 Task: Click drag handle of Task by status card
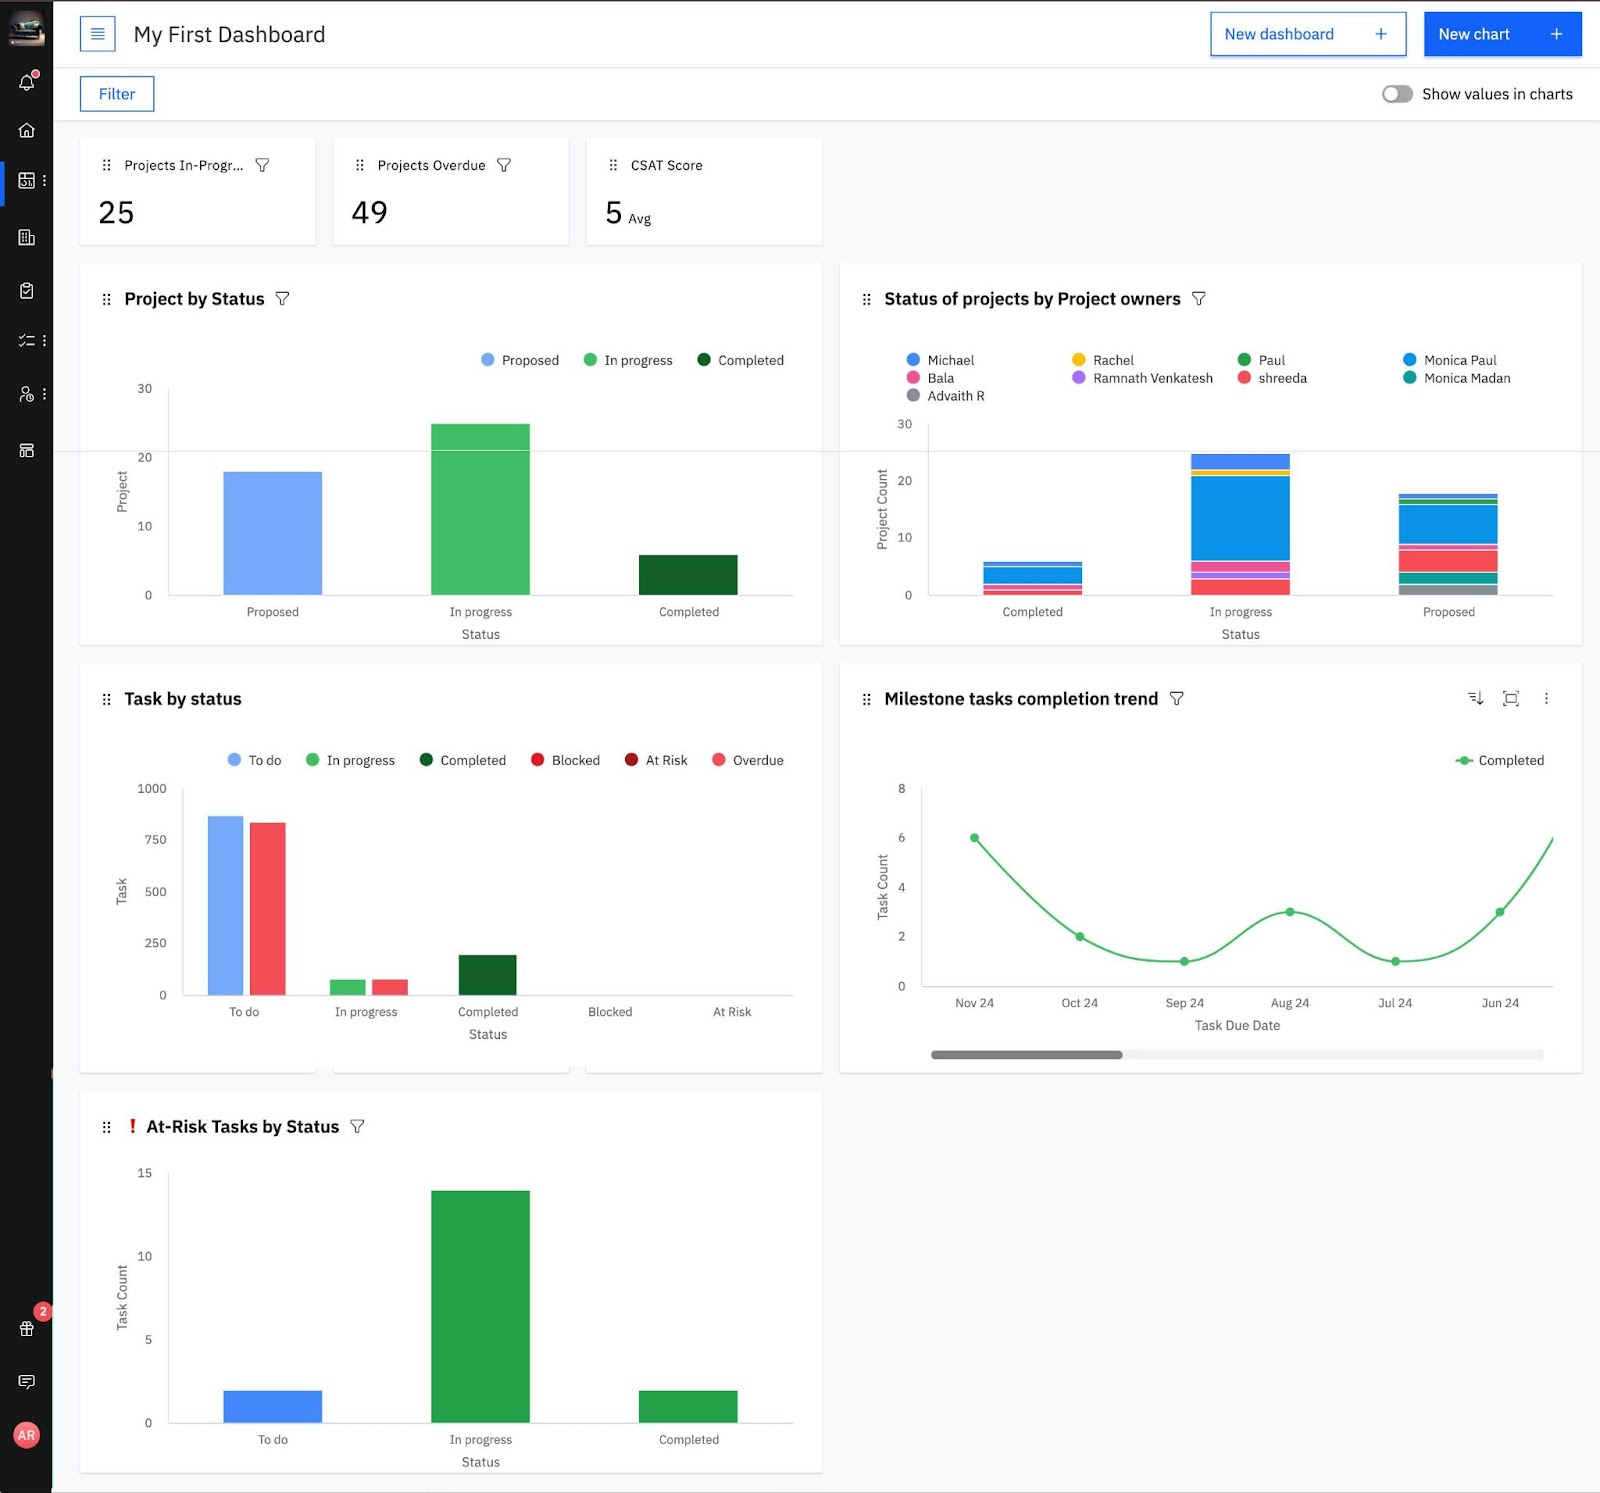click(x=107, y=699)
